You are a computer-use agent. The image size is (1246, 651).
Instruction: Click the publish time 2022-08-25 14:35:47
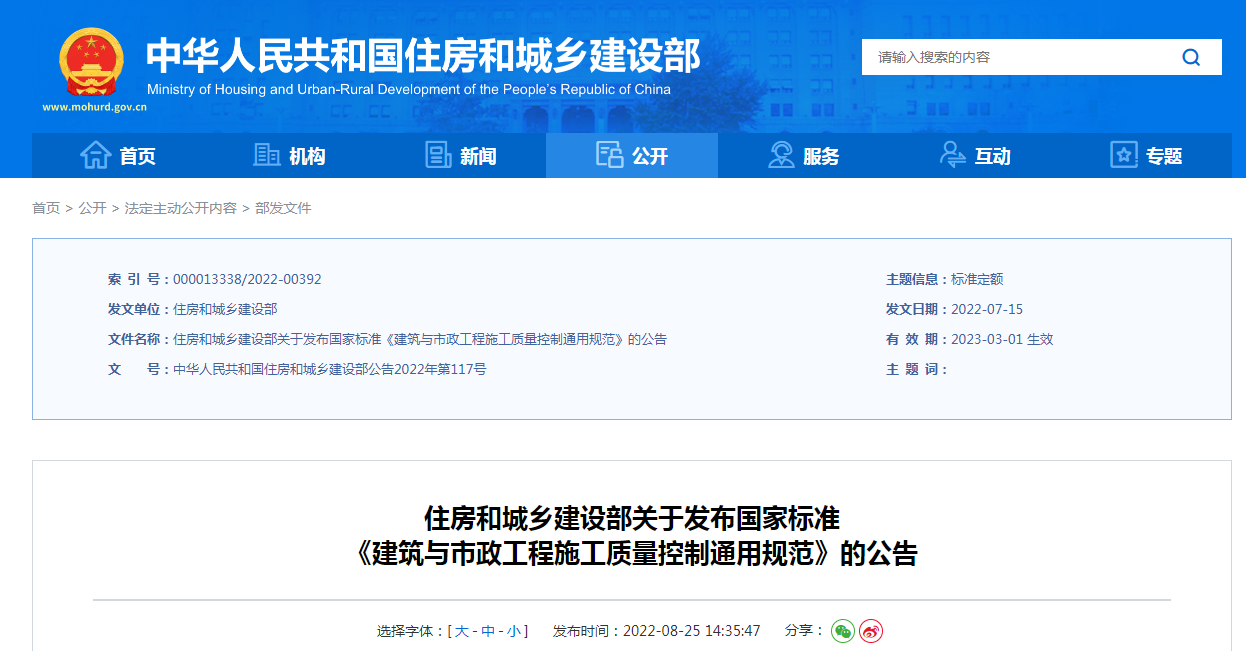(691, 631)
